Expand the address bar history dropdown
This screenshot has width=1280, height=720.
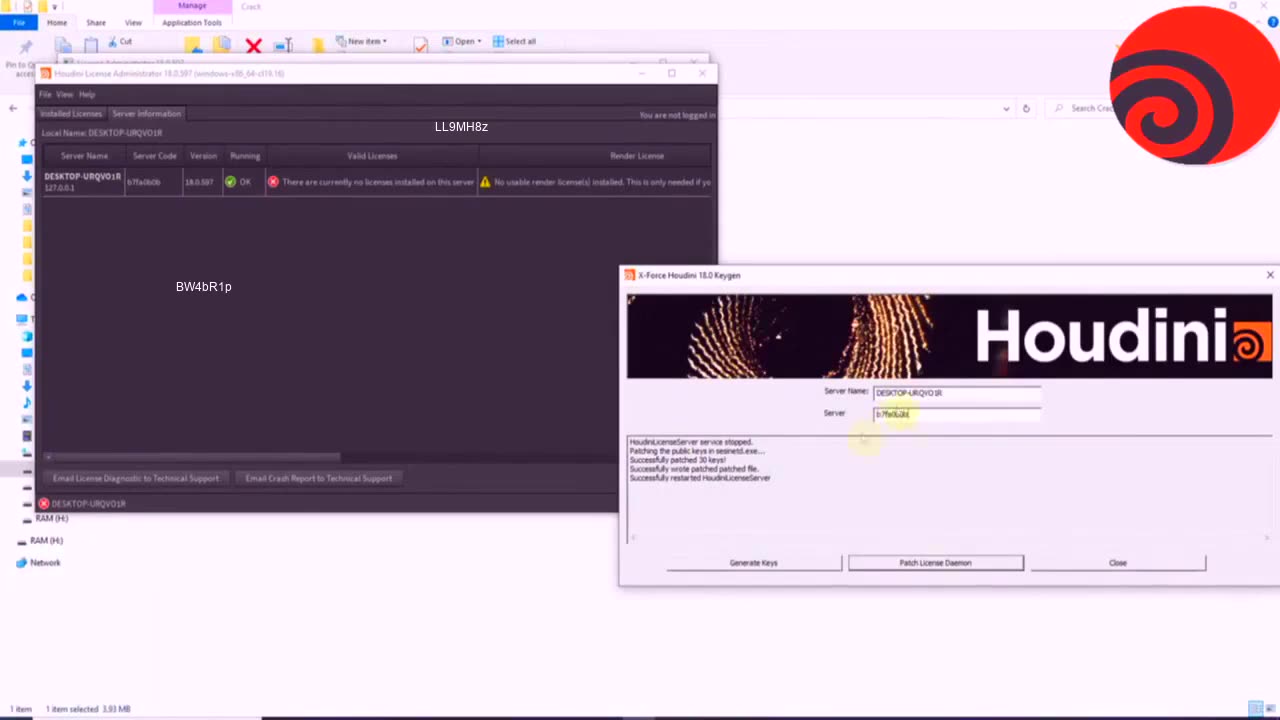tap(1006, 108)
